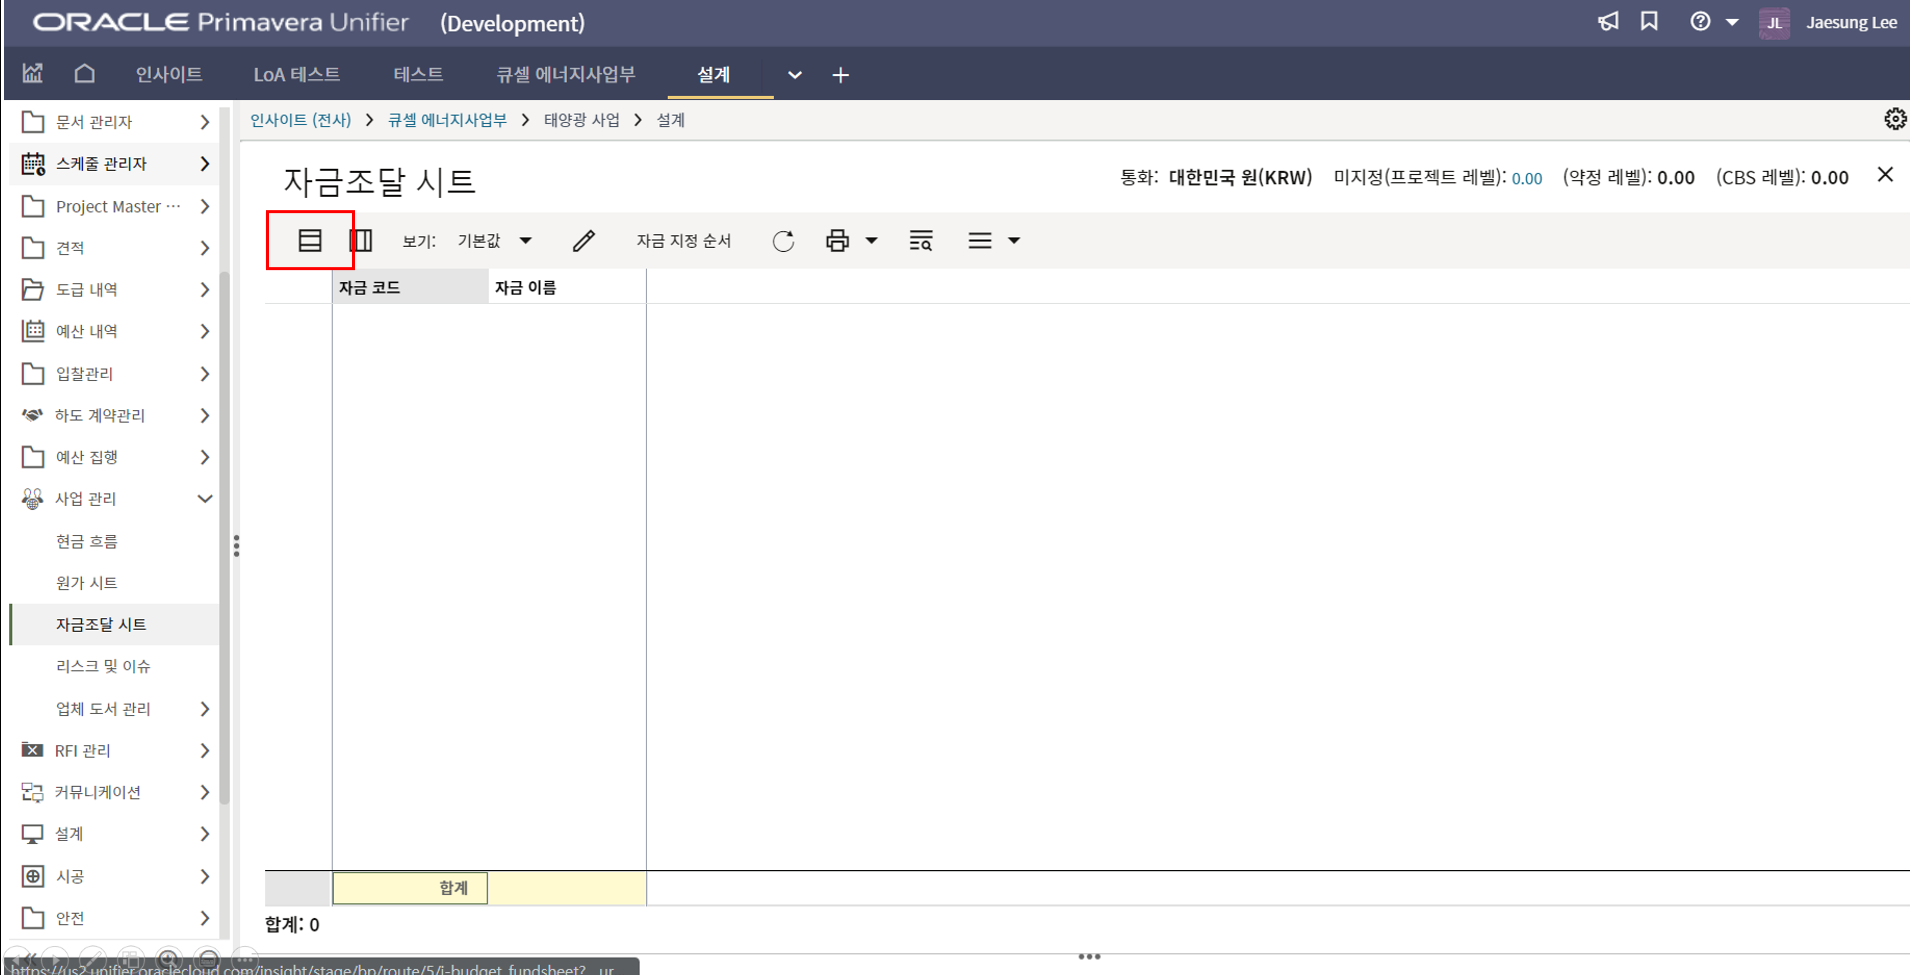Click the refresh icon in toolbar
Image resolution: width=1910 pixels, height=975 pixels.
(x=783, y=241)
